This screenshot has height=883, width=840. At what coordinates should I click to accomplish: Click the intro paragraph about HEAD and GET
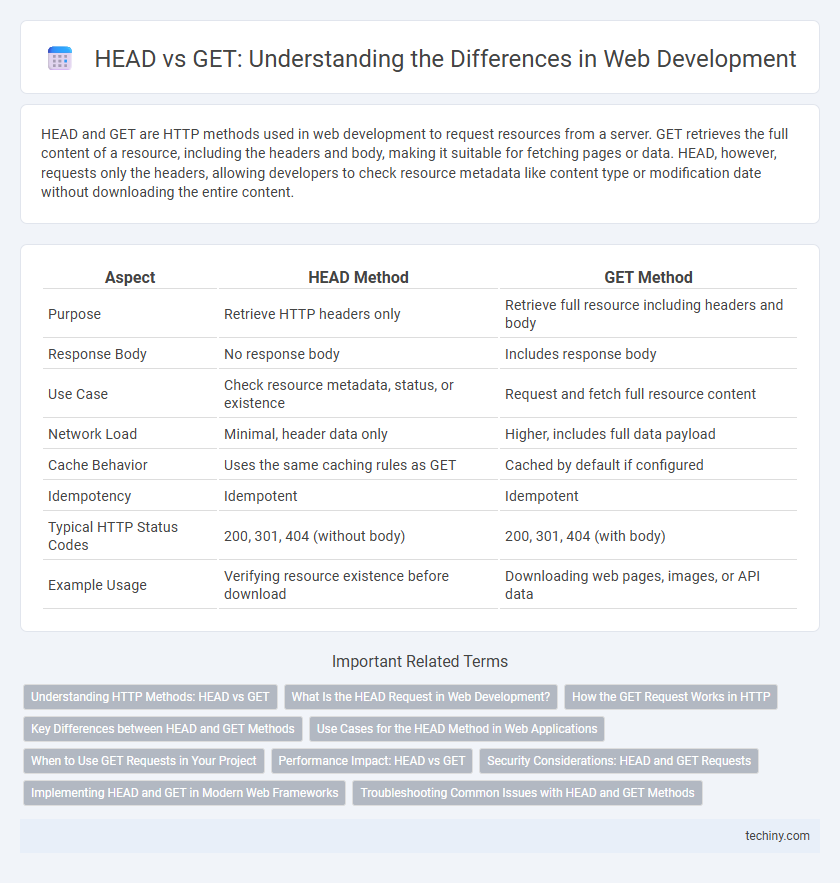click(x=414, y=163)
